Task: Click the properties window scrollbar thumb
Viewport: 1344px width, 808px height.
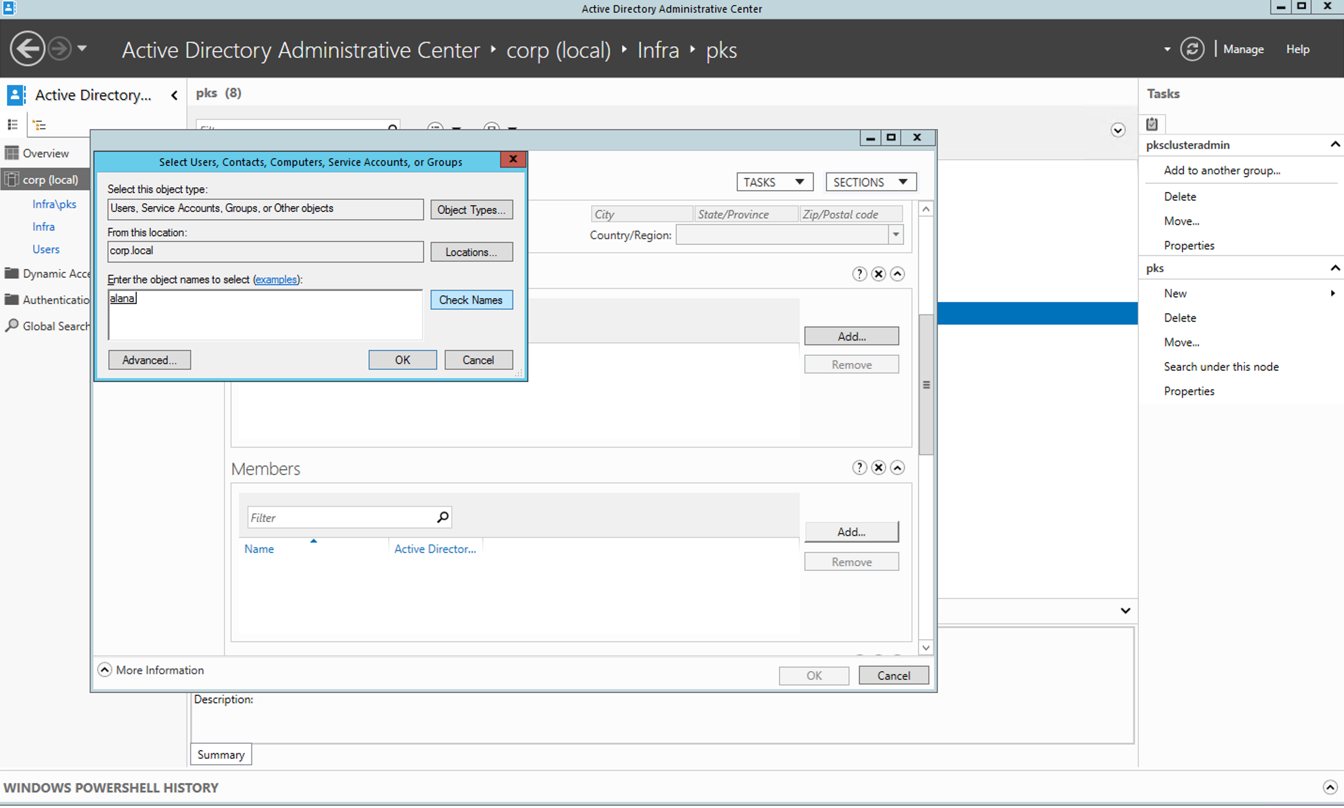Action: (x=926, y=385)
